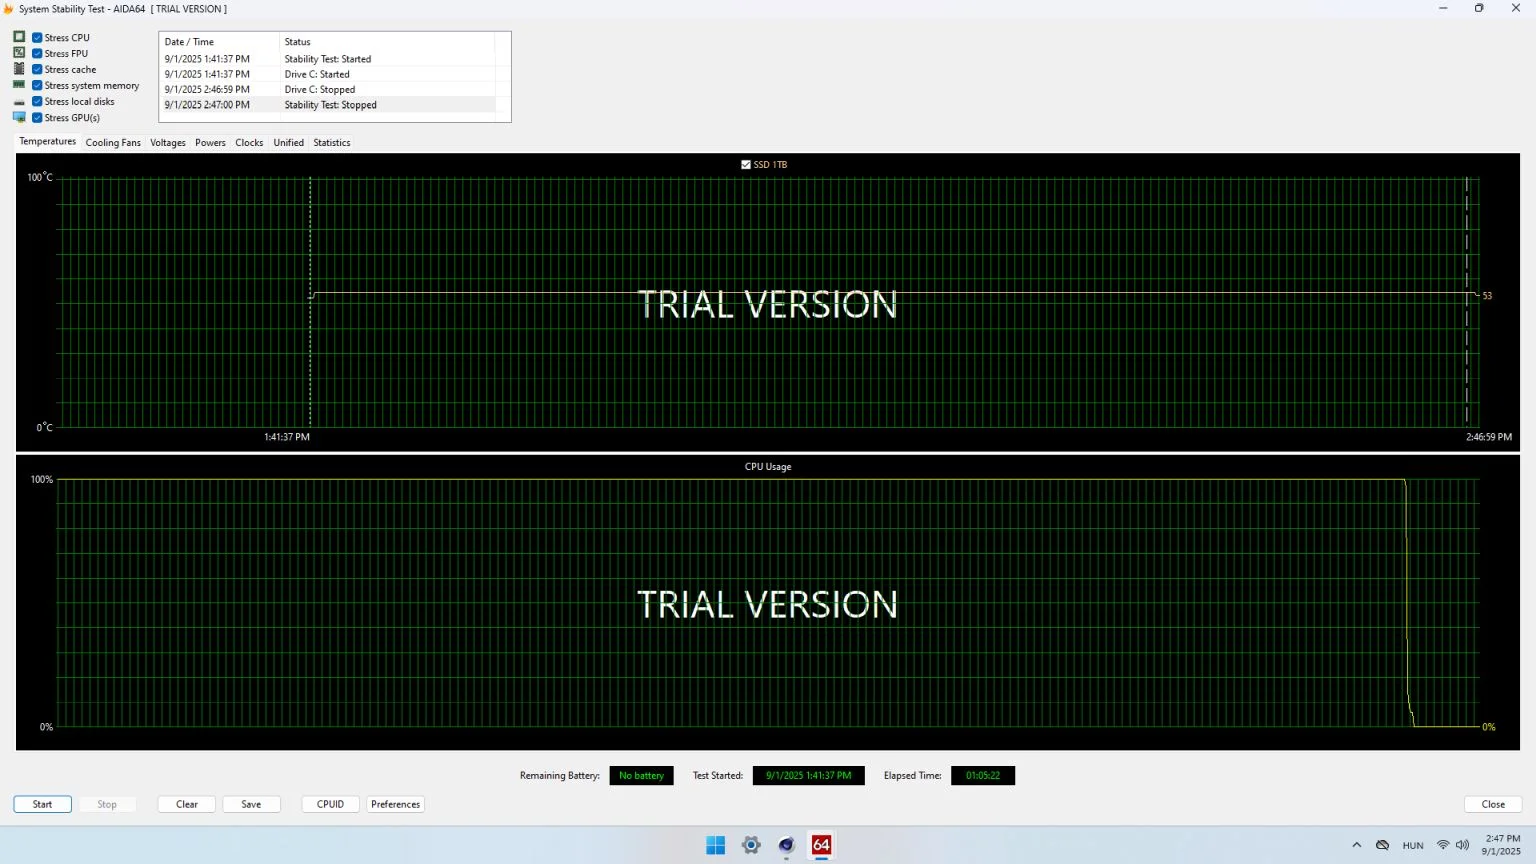
Task: Click the monitor icon next to Stress GPU(s)
Action: coord(19,117)
